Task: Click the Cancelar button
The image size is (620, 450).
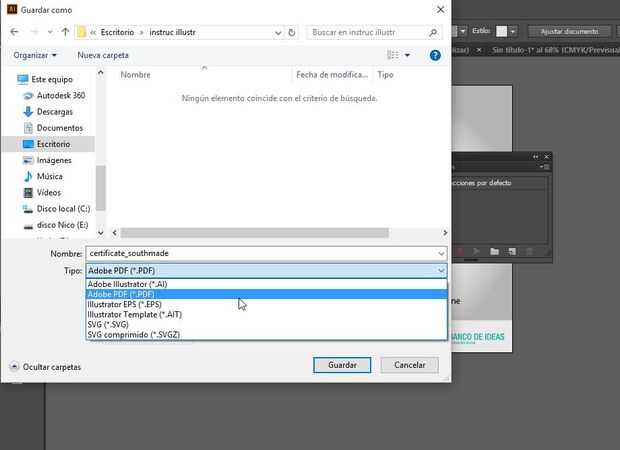Action: click(x=410, y=365)
